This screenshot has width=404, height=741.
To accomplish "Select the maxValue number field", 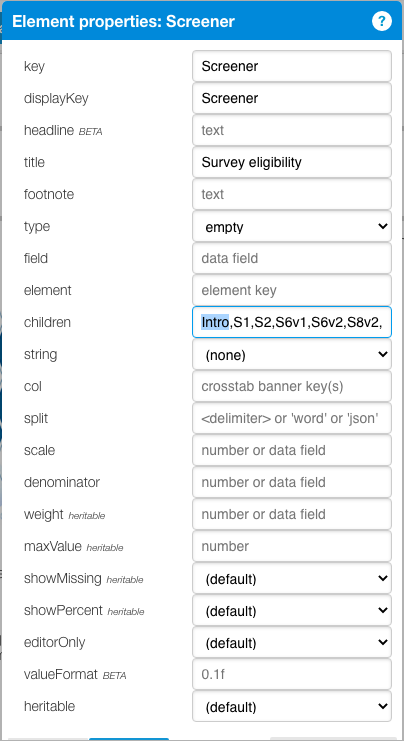I will [292, 546].
